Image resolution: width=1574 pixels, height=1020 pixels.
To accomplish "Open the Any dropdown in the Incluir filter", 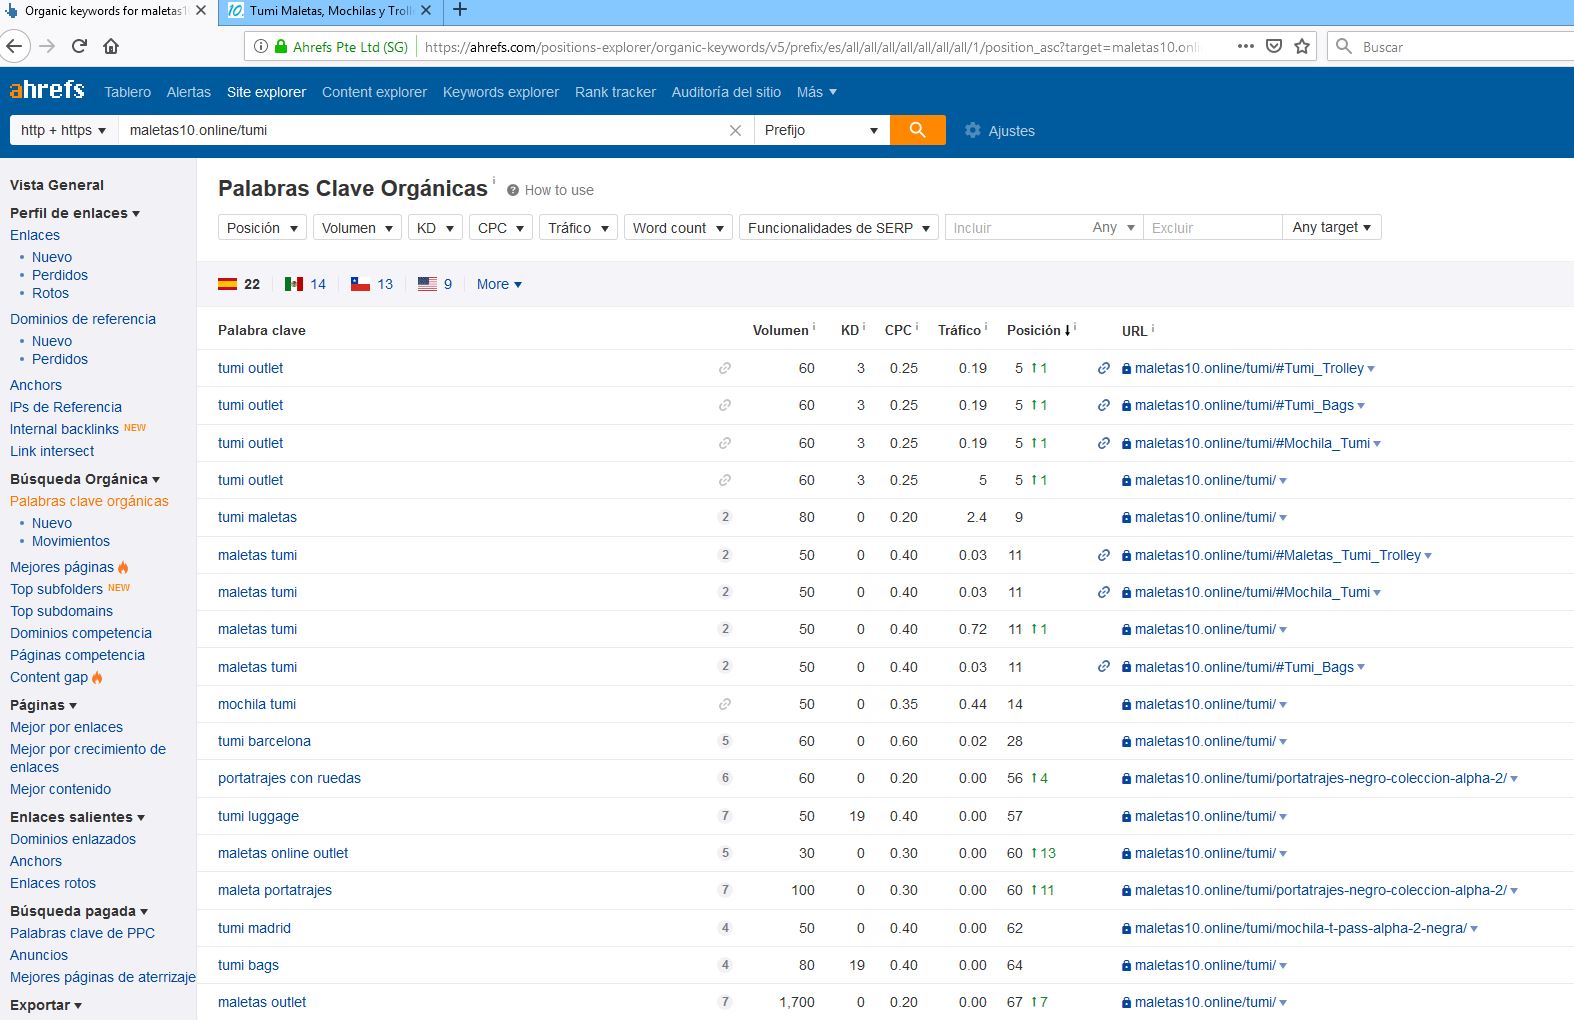I will (x=1113, y=228).
